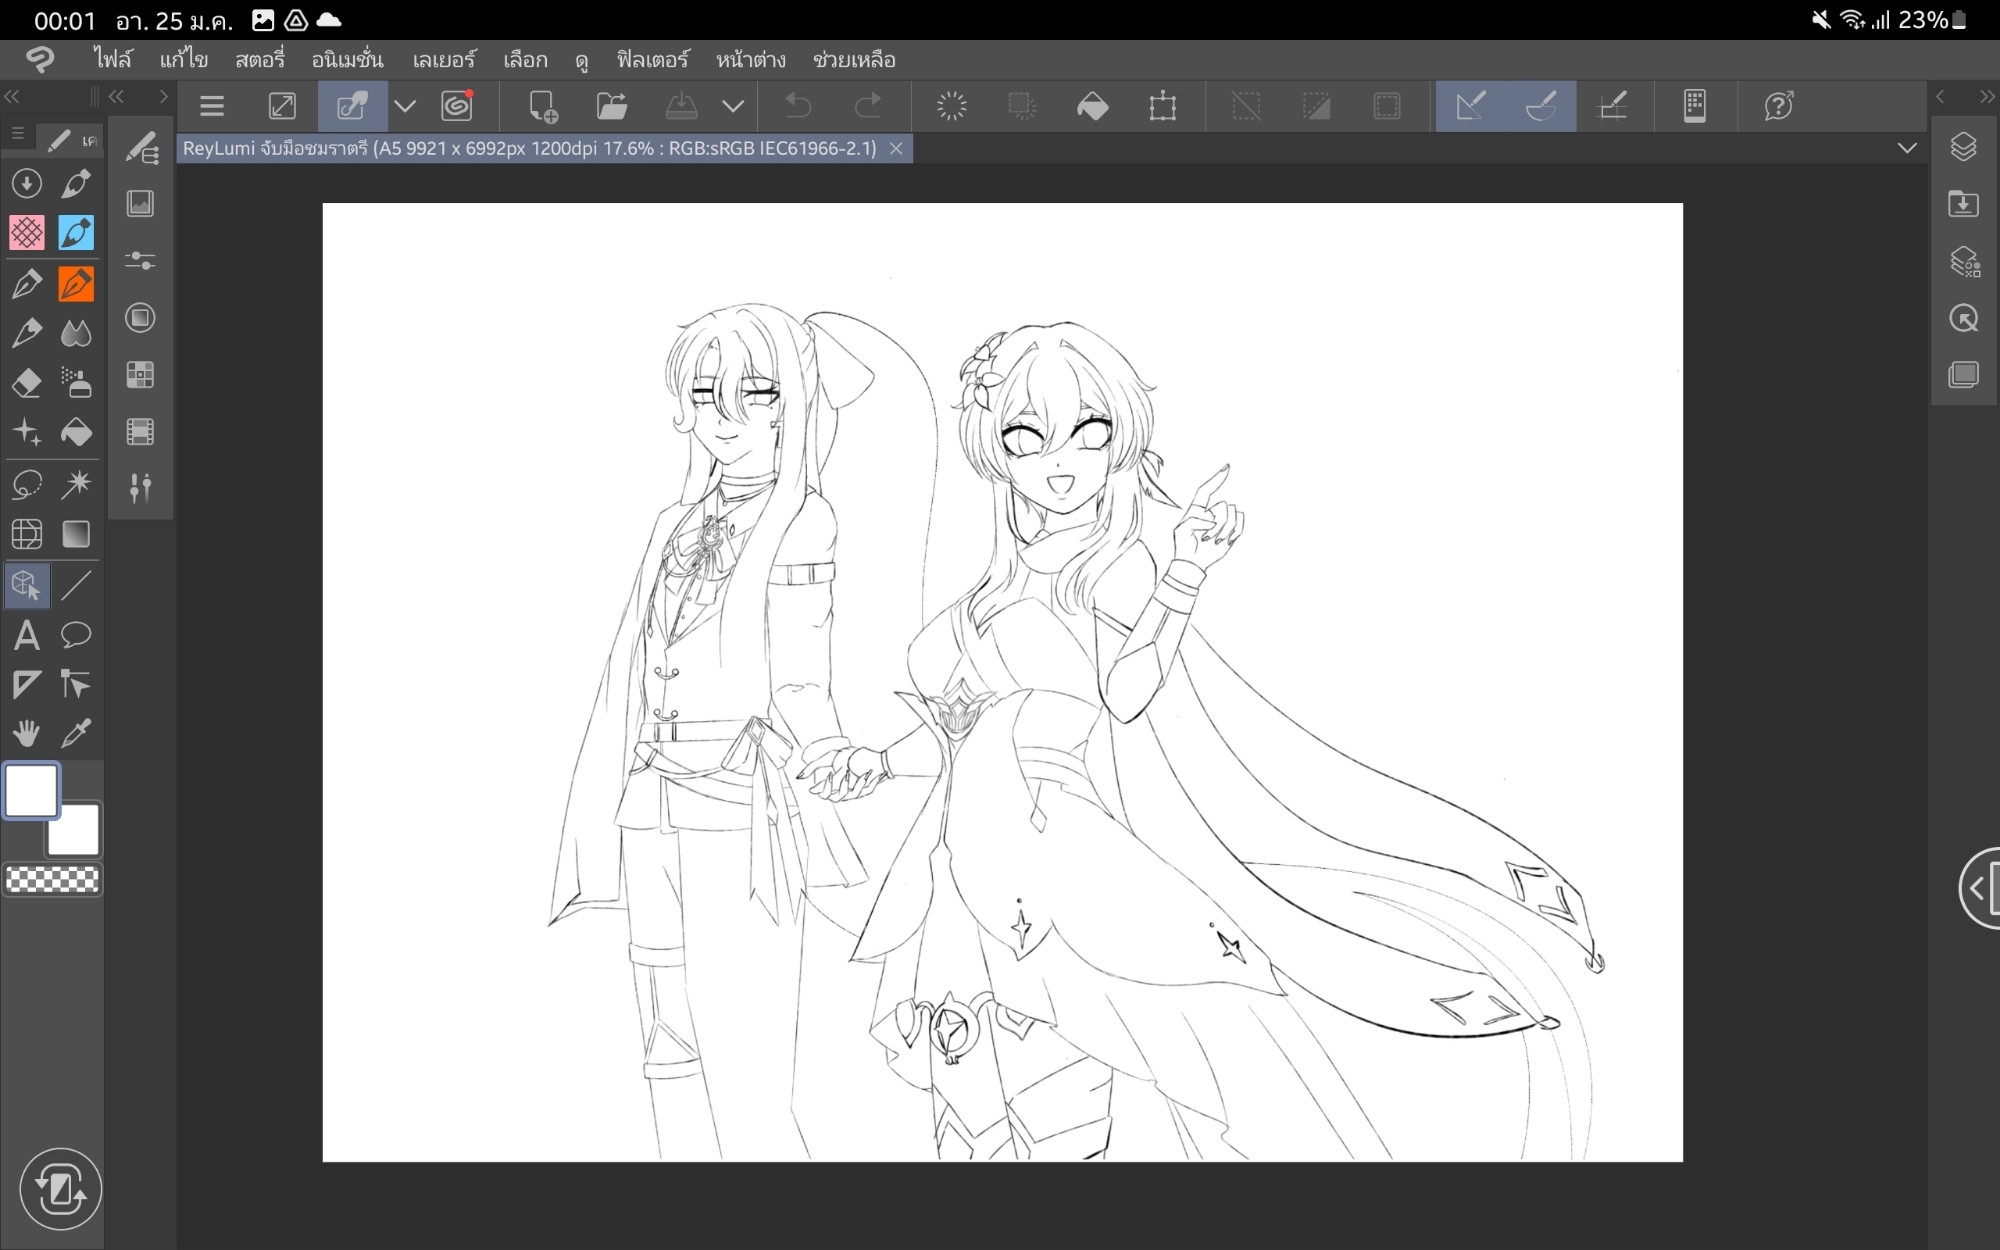Image resolution: width=2000 pixels, height=1250 pixels.
Task: Toggle snap to ruler
Action: point(1470,106)
